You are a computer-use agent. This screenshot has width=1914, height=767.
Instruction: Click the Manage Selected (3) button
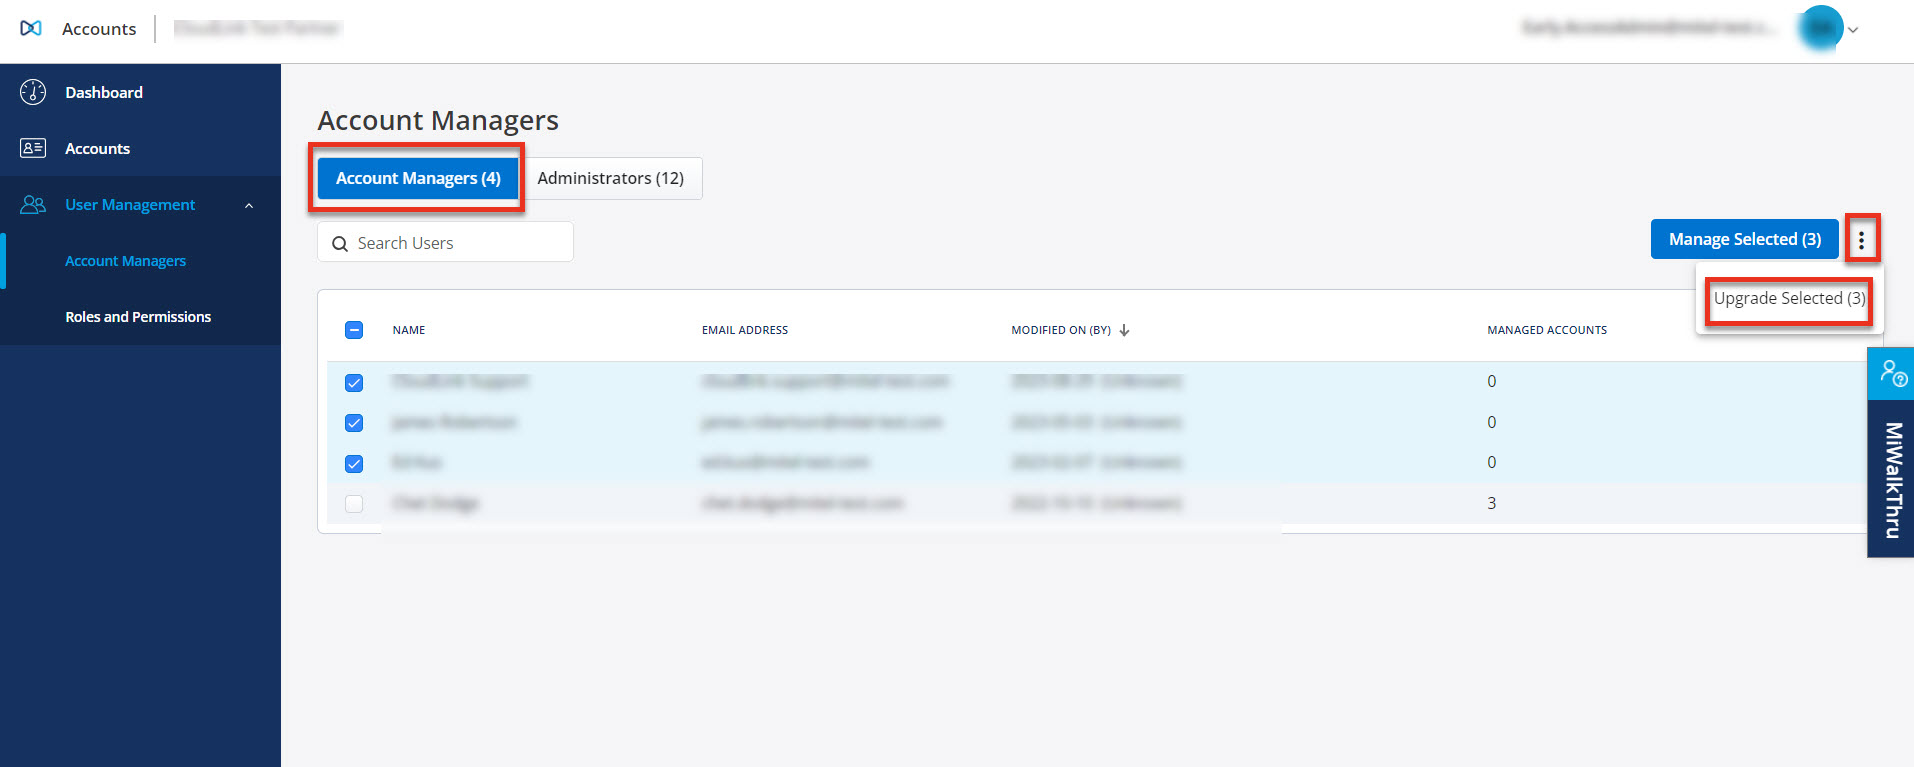coord(1744,239)
